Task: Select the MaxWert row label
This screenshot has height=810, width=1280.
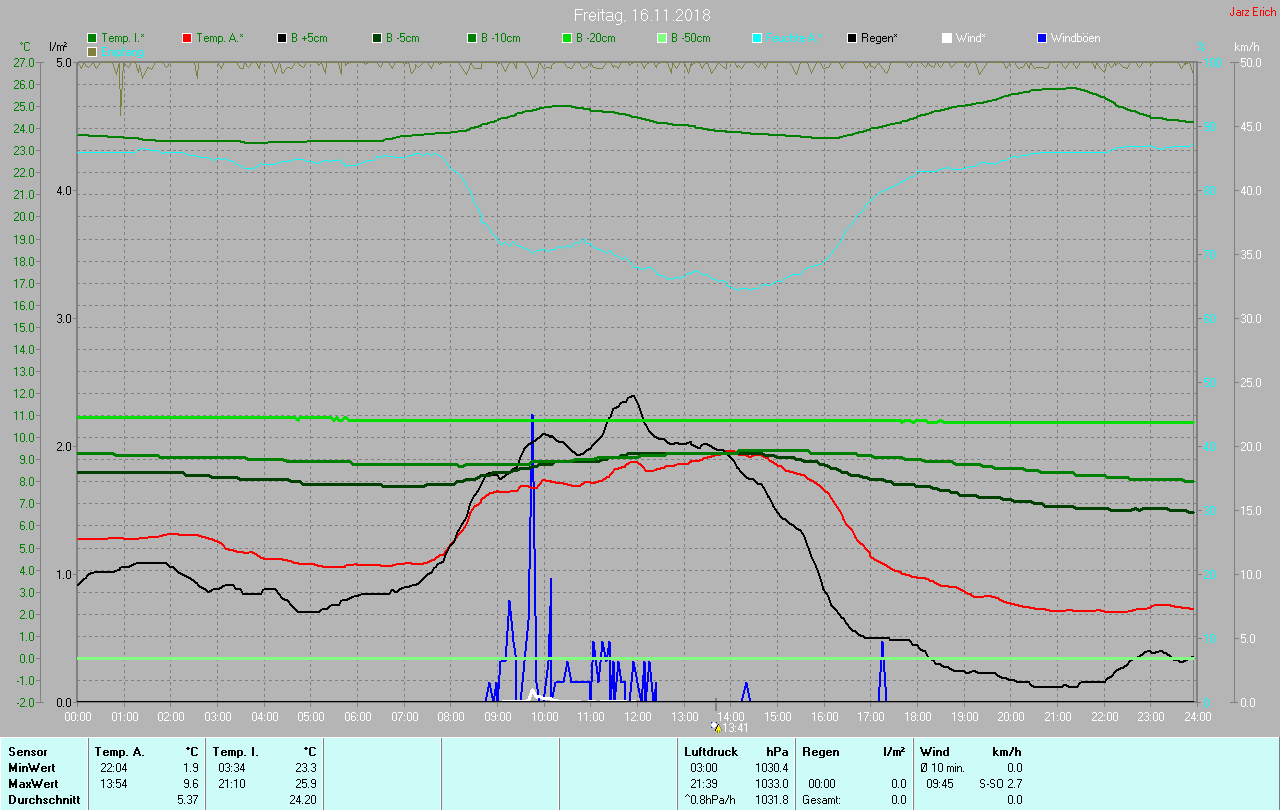Action: (31, 784)
